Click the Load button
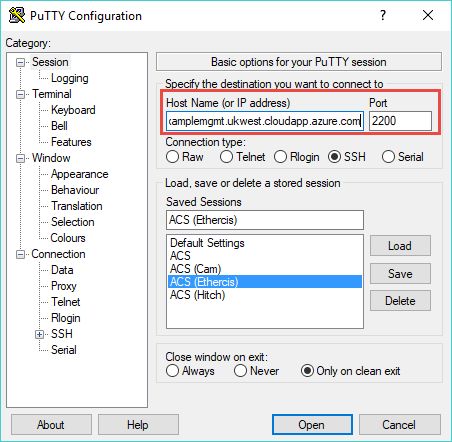 (x=400, y=246)
